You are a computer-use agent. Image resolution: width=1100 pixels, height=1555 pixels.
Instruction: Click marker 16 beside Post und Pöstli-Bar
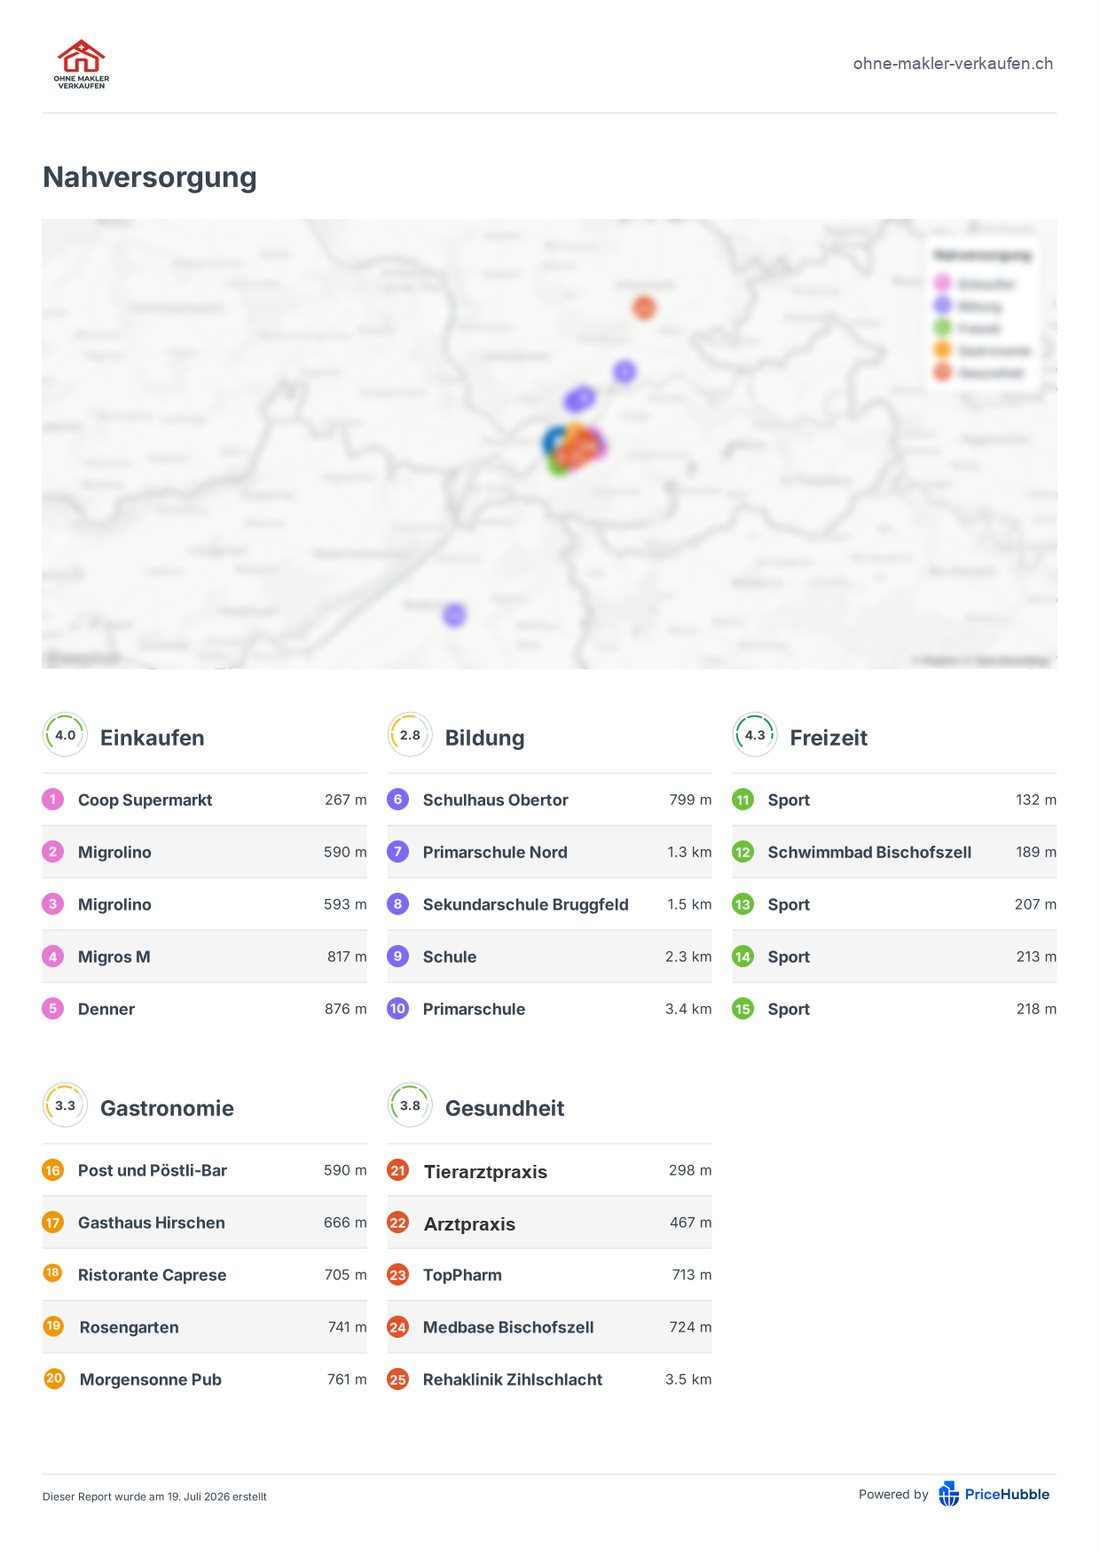click(x=53, y=1170)
